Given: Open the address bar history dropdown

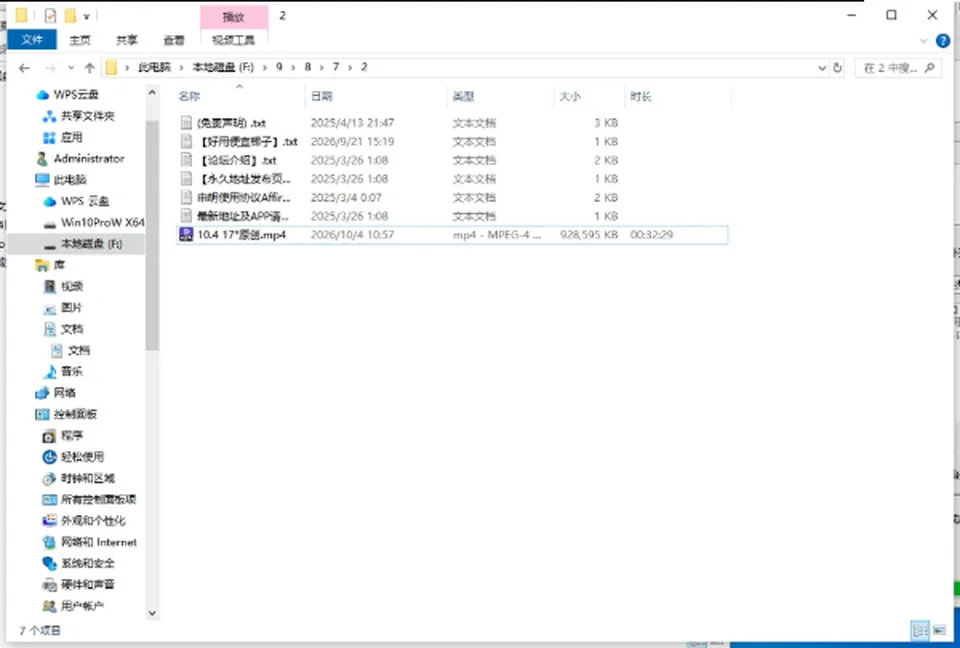Looking at the screenshot, I should 822,68.
